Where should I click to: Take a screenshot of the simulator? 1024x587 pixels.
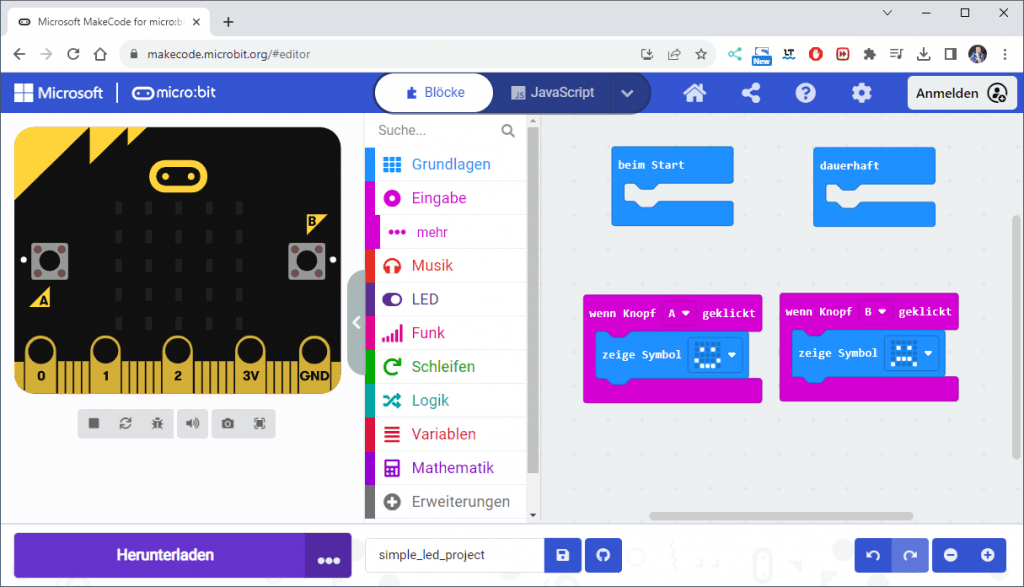(x=227, y=423)
